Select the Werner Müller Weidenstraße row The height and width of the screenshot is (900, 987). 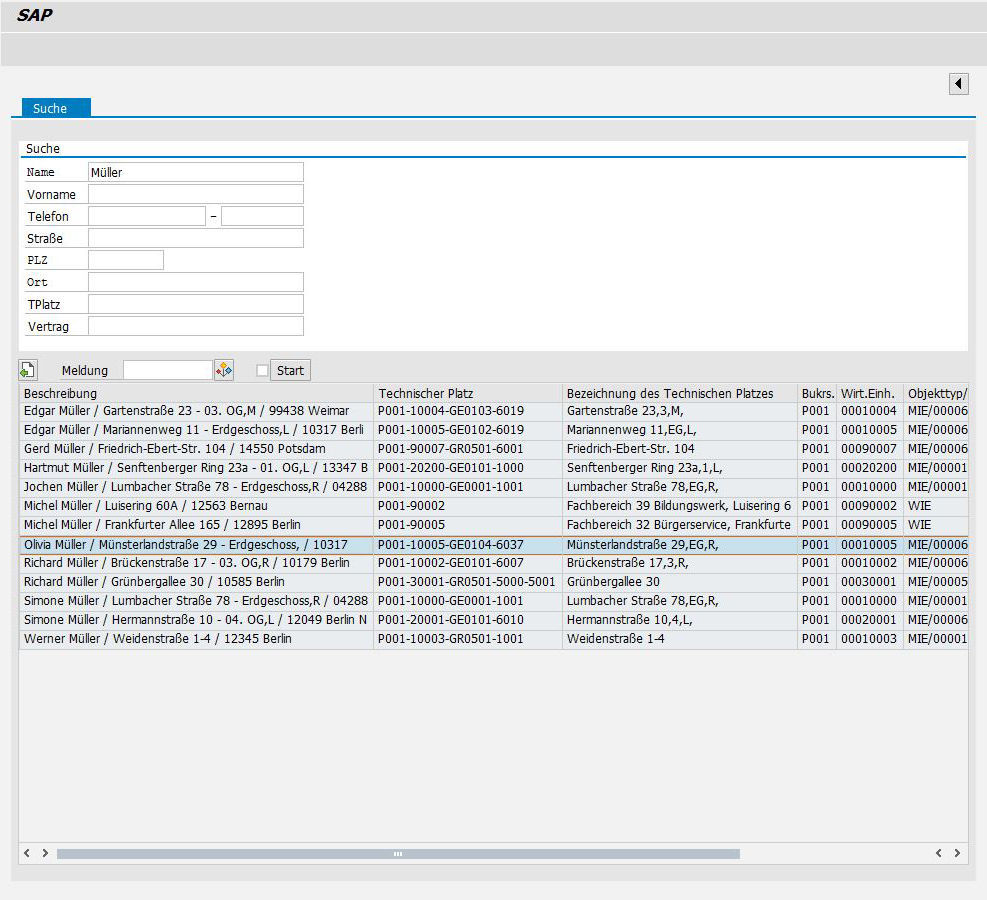pyautogui.click(x=195, y=639)
